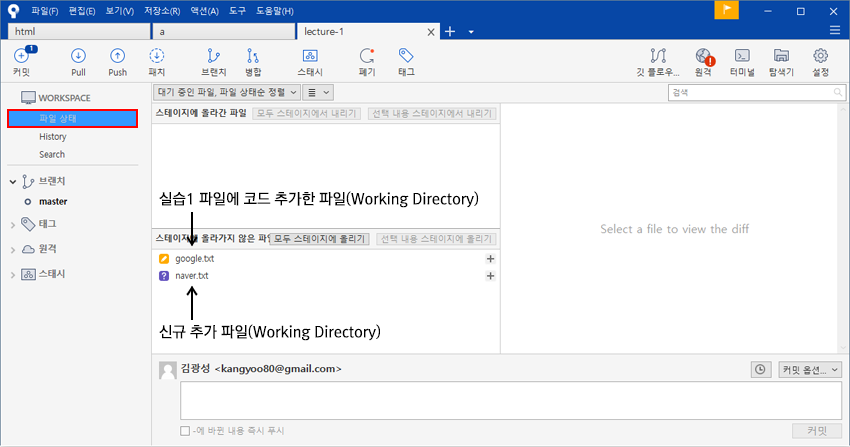Stage naver.txt with its plus button
Screen dimensions: 850x447
pyautogui.click(x=491, y=276)
